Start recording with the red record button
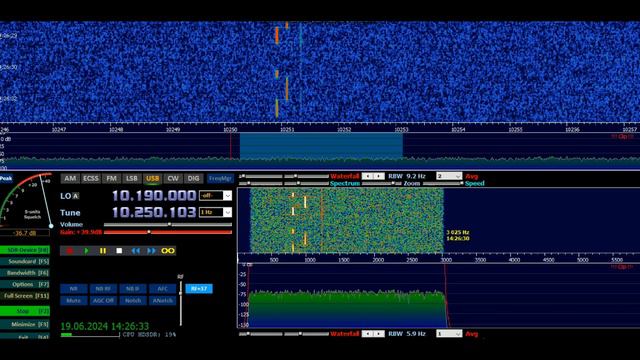Viewport: 640px width, 360px height. pyautogui.click(x=70, y=251)
